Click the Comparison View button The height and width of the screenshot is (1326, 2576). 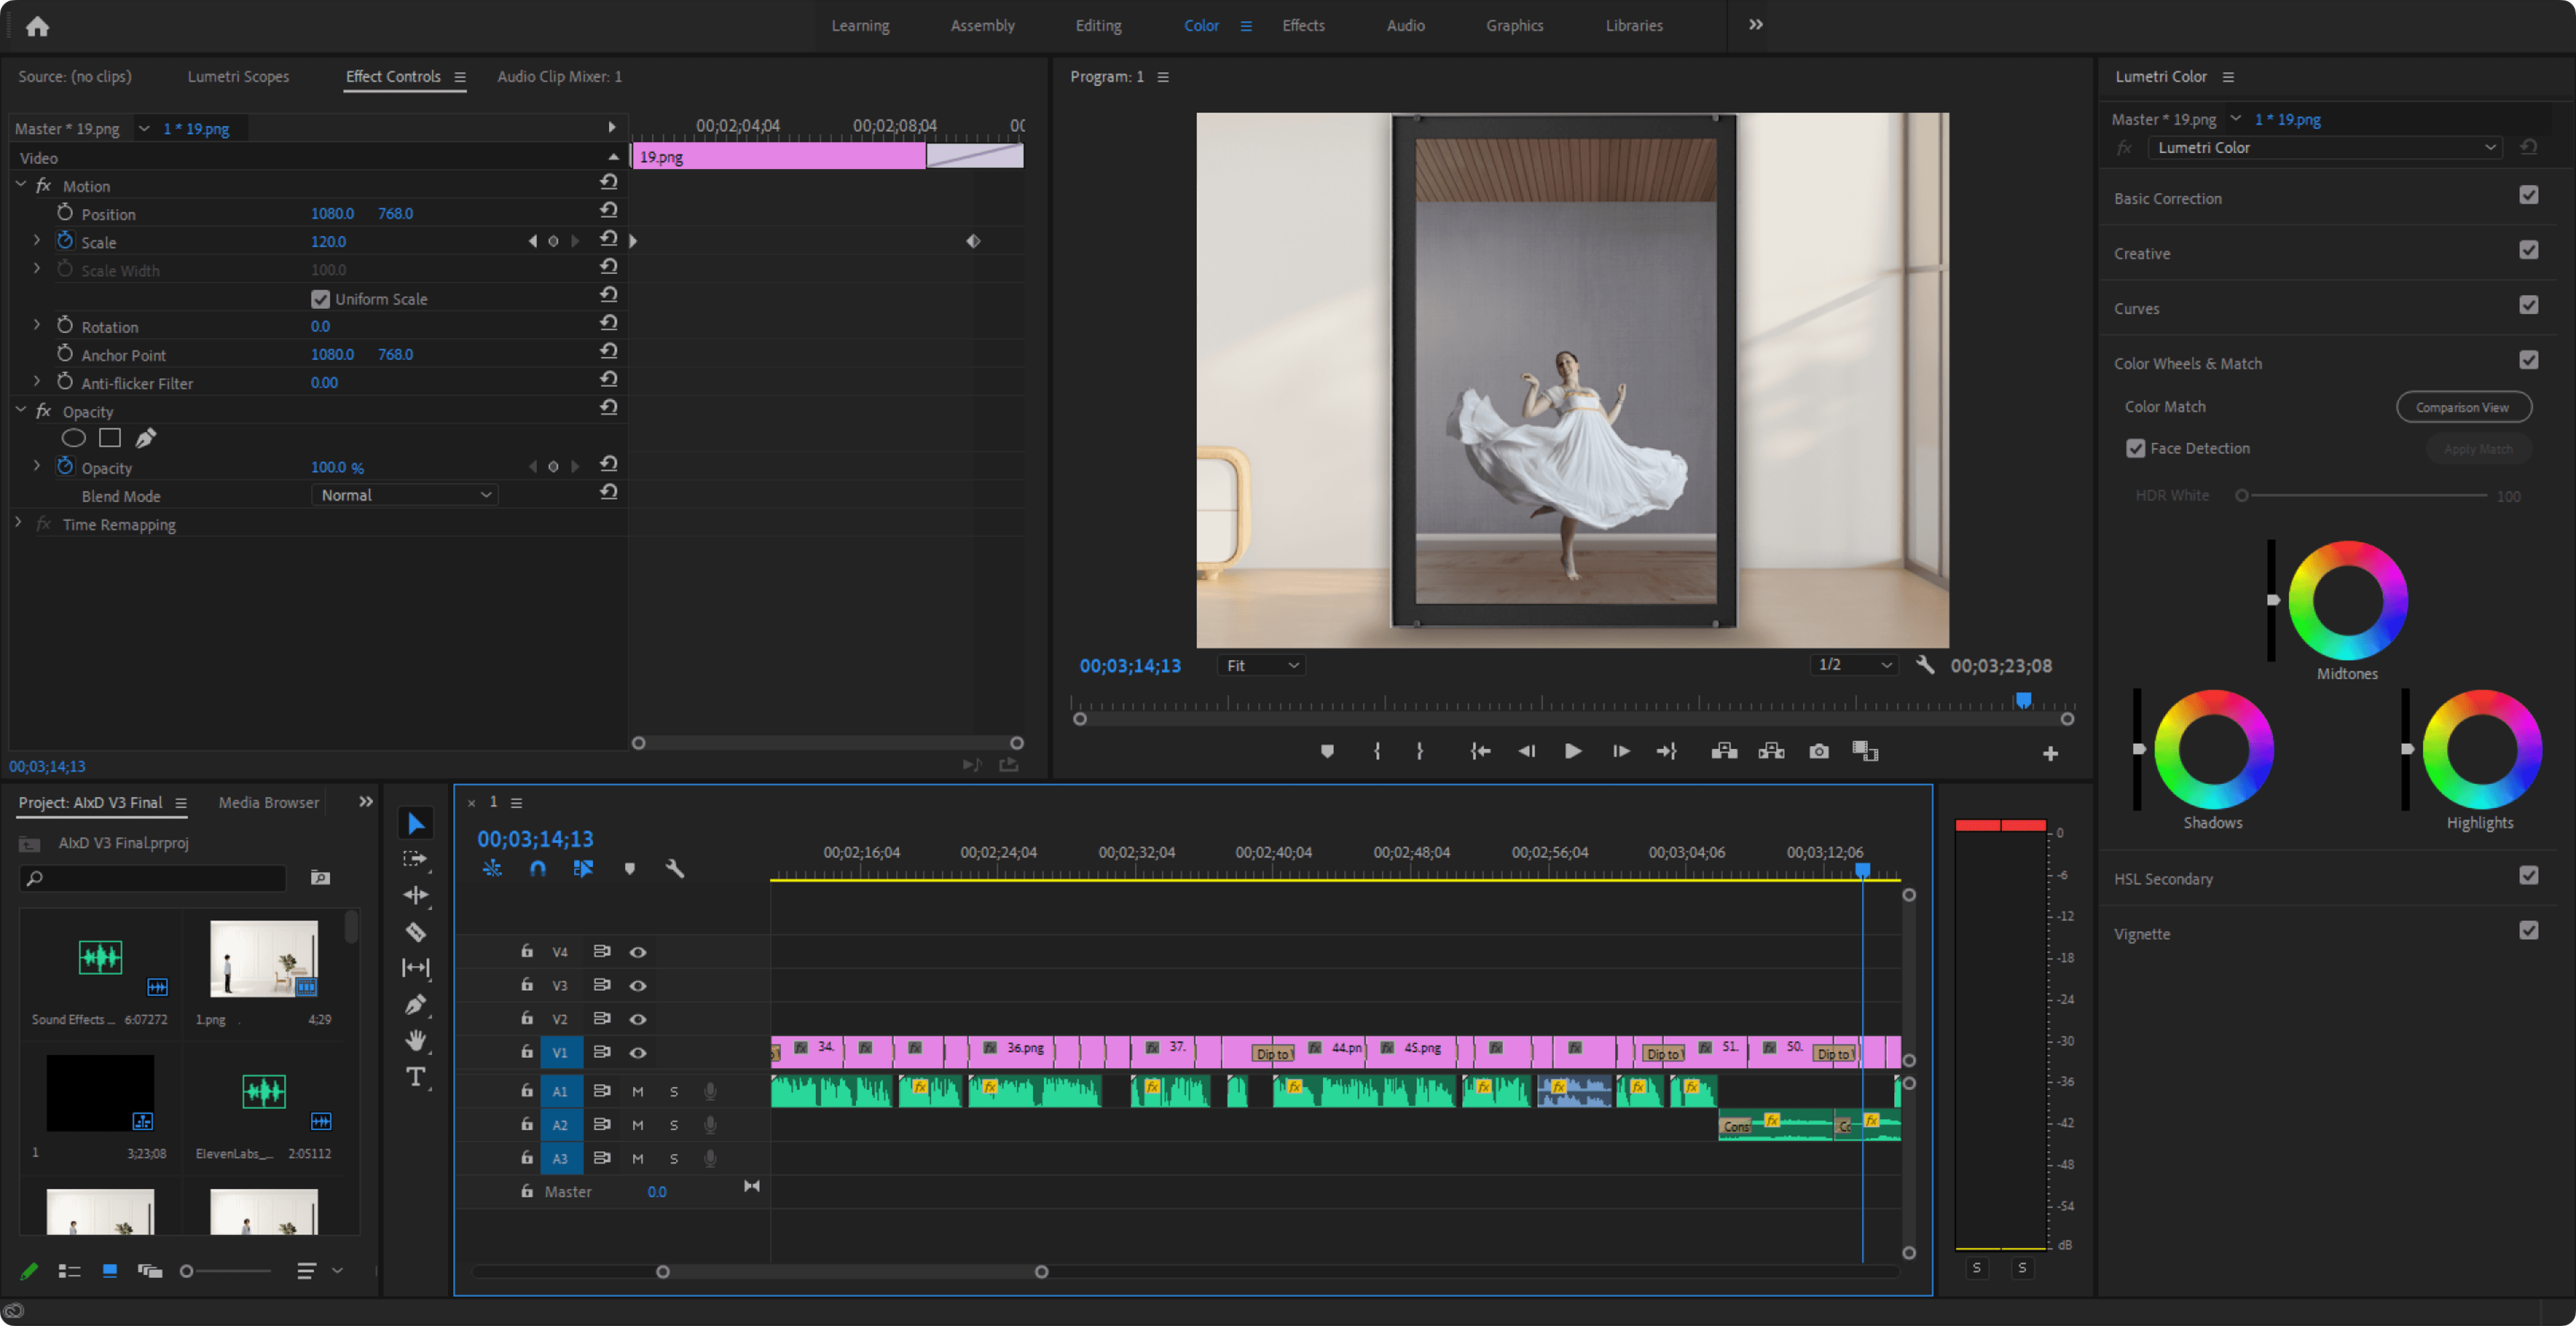2463,407
